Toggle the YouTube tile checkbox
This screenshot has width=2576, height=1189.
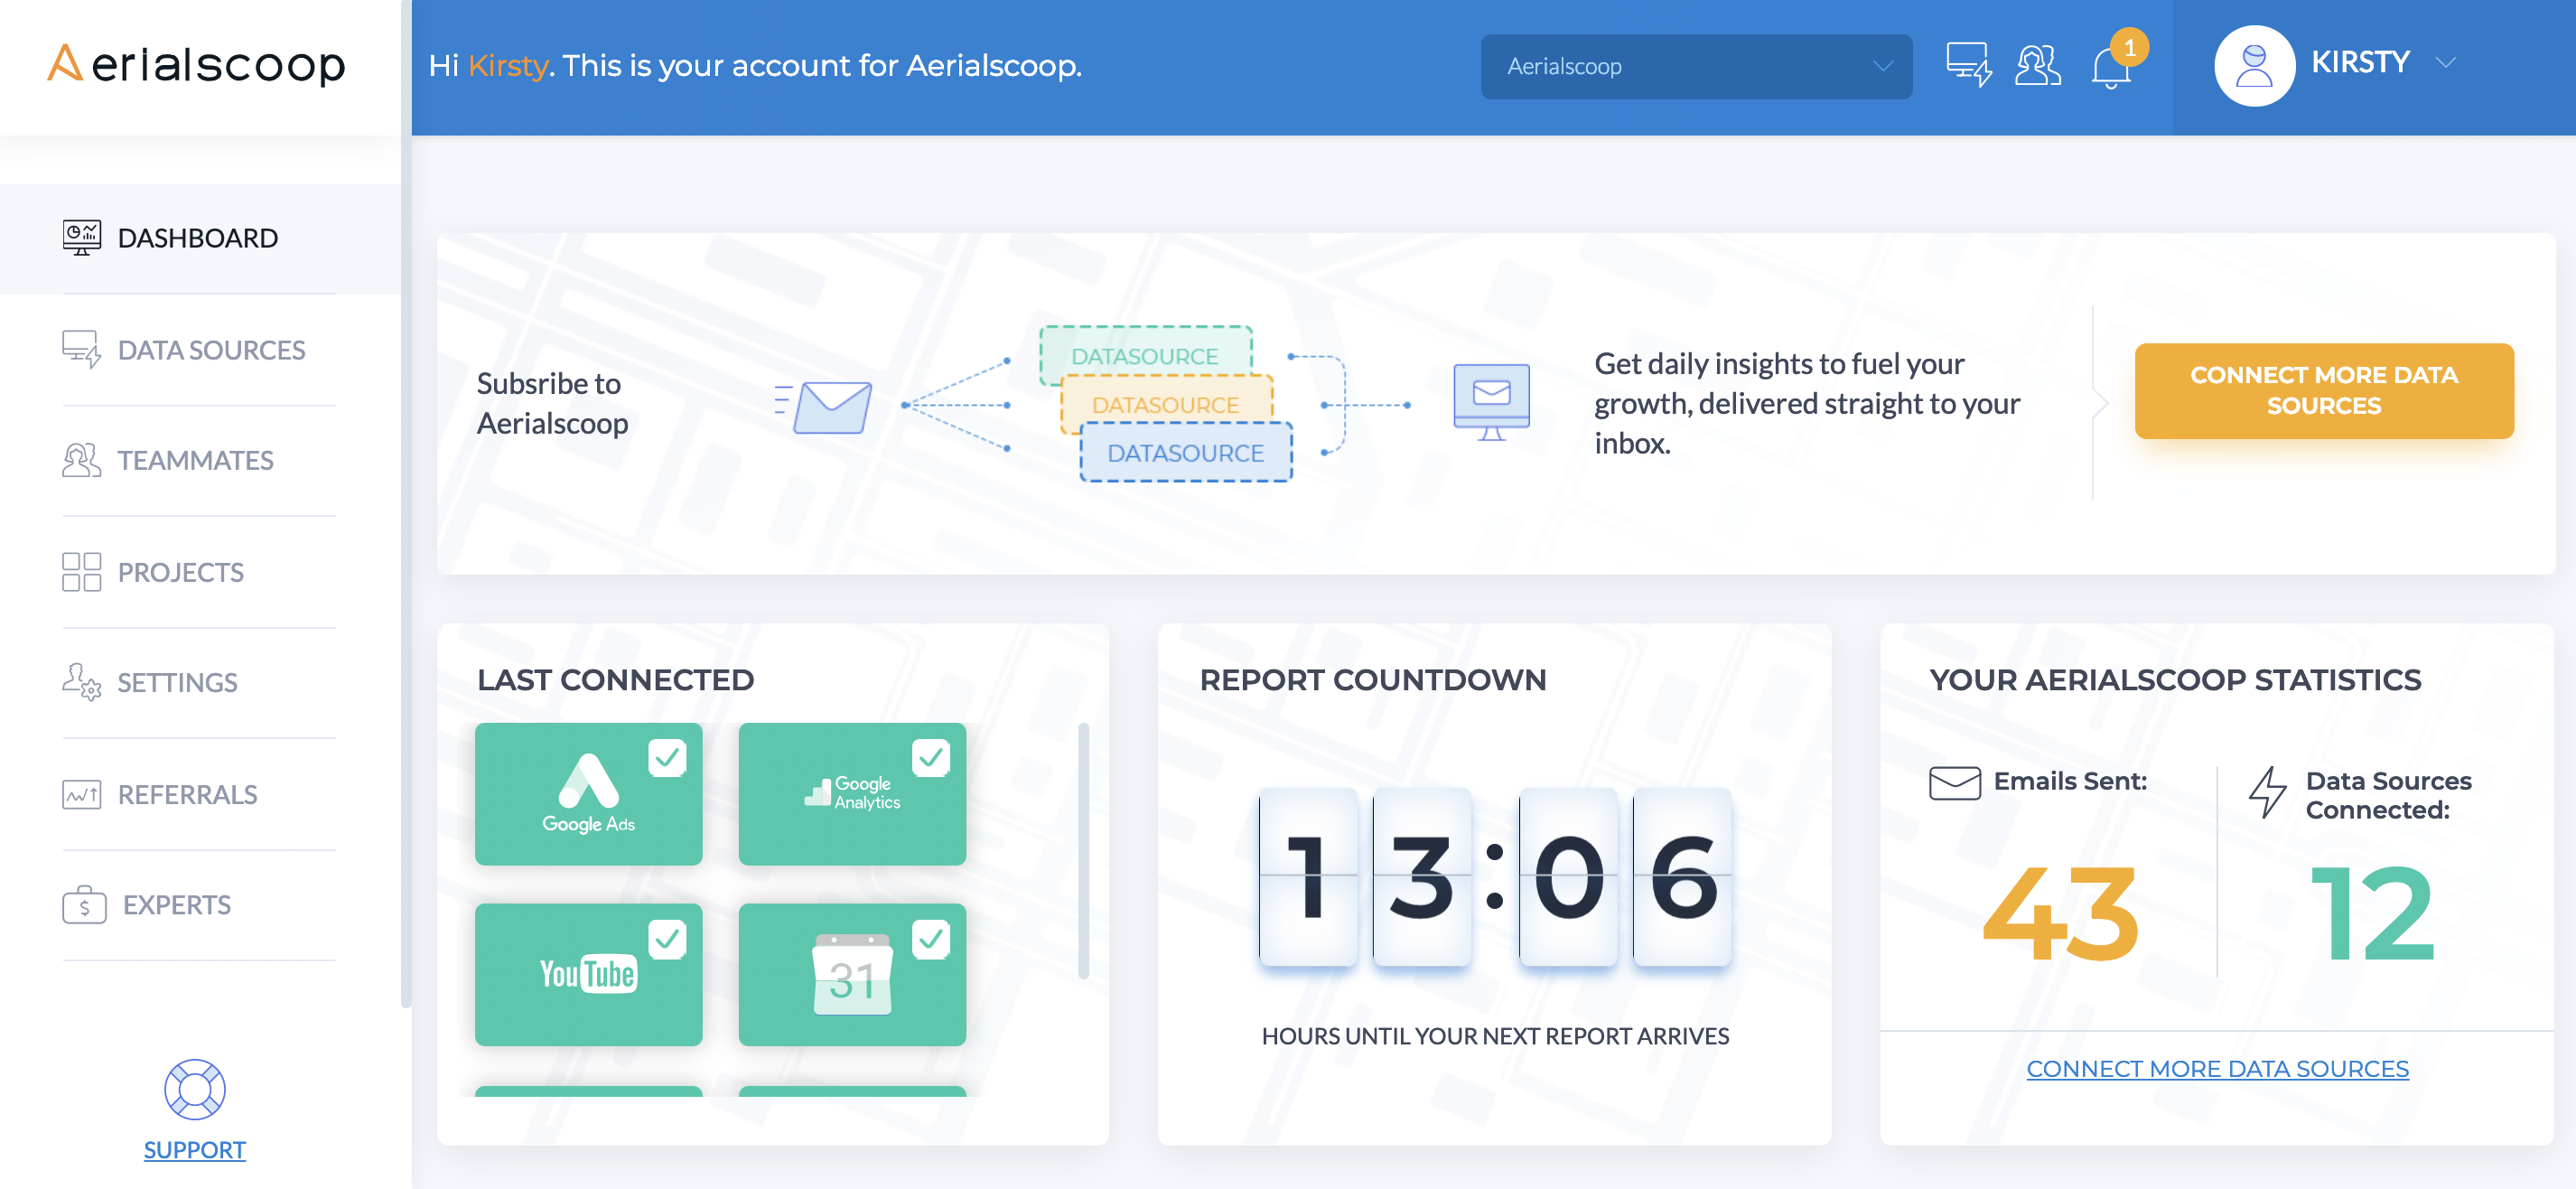click(667, 939)
